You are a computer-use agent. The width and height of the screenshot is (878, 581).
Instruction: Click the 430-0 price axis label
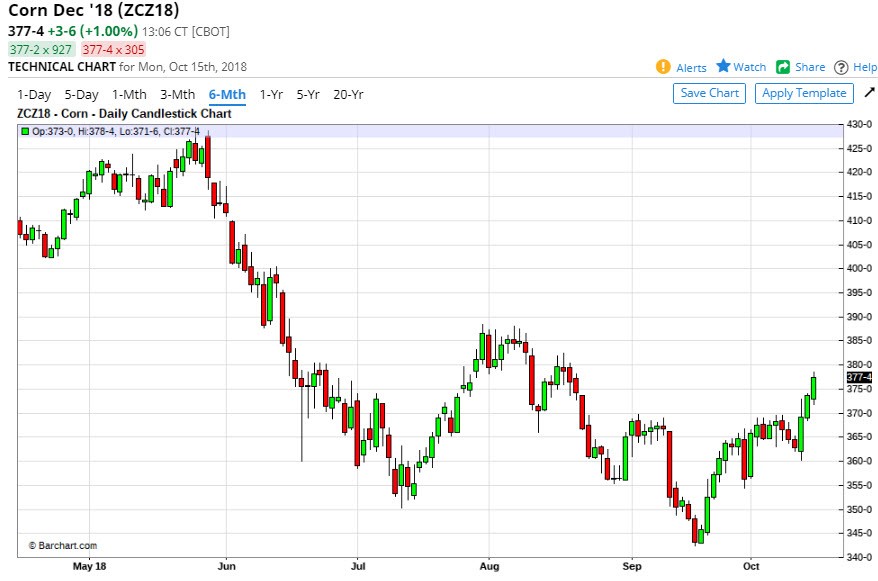point(860,124)
